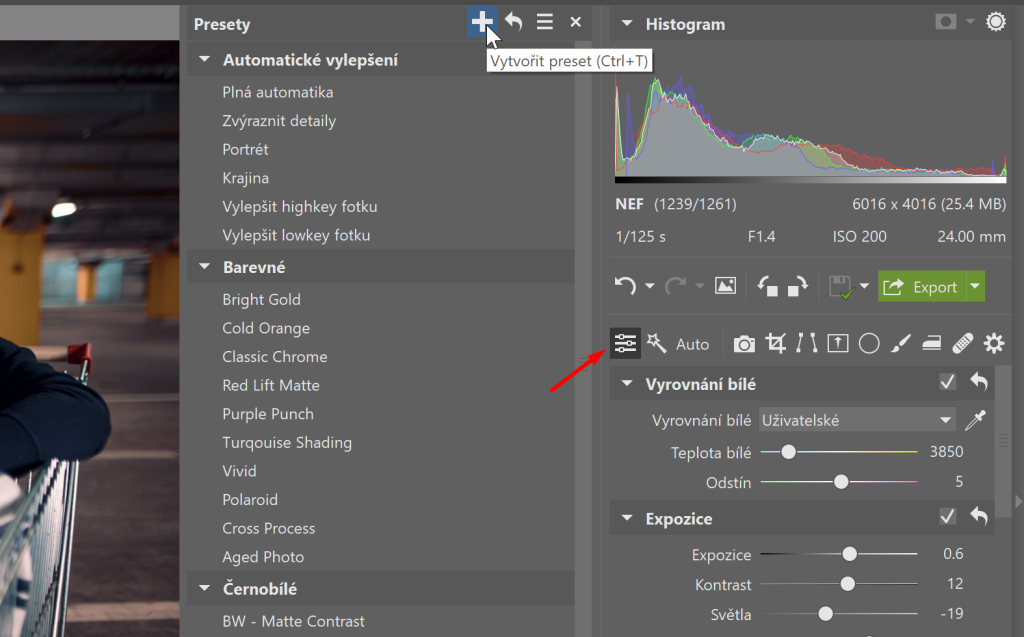
Task: Toggle the Vyrovnání bílé checkbox
Action: coord(948,382)
